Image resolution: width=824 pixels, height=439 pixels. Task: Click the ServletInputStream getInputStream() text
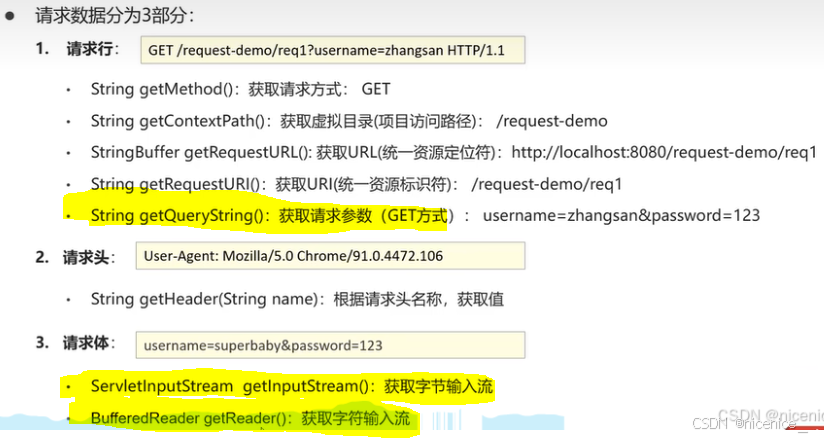(x=230, y=386)
